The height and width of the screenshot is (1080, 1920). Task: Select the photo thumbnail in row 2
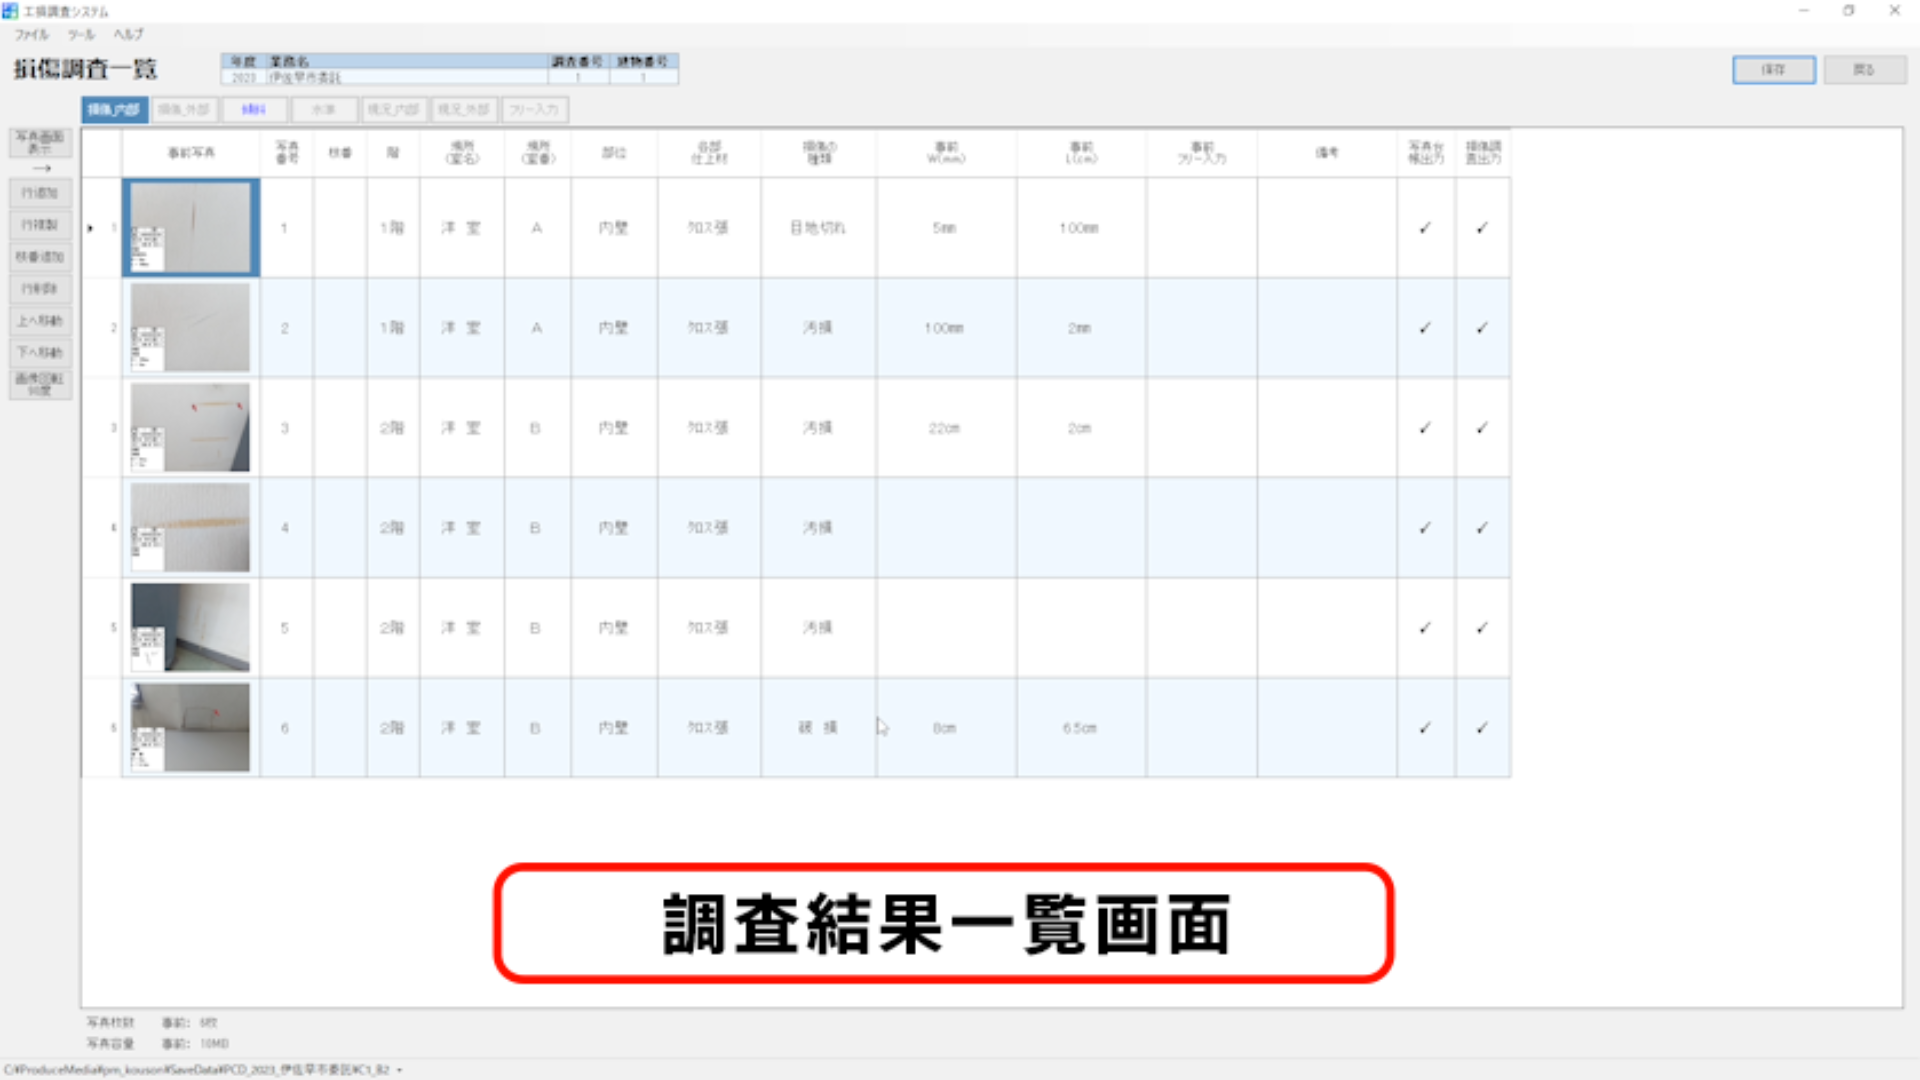tap(190, 328)
